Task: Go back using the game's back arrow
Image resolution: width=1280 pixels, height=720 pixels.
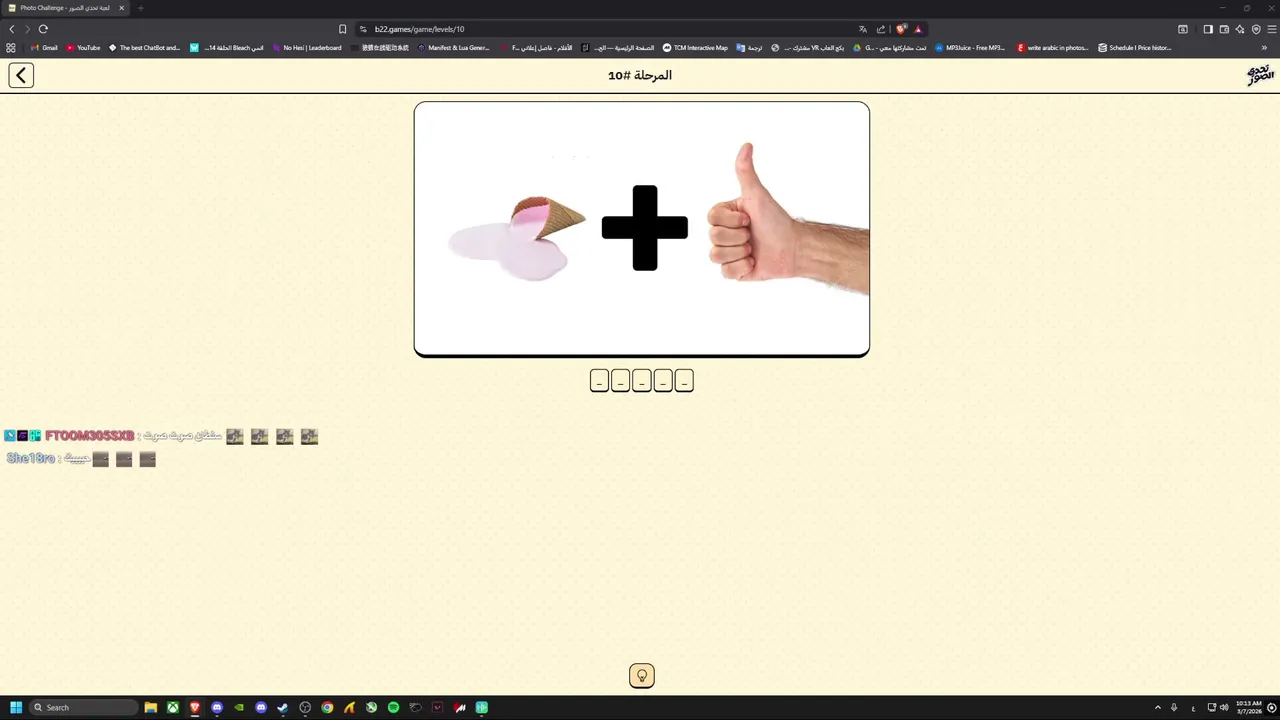Action: 21,75
